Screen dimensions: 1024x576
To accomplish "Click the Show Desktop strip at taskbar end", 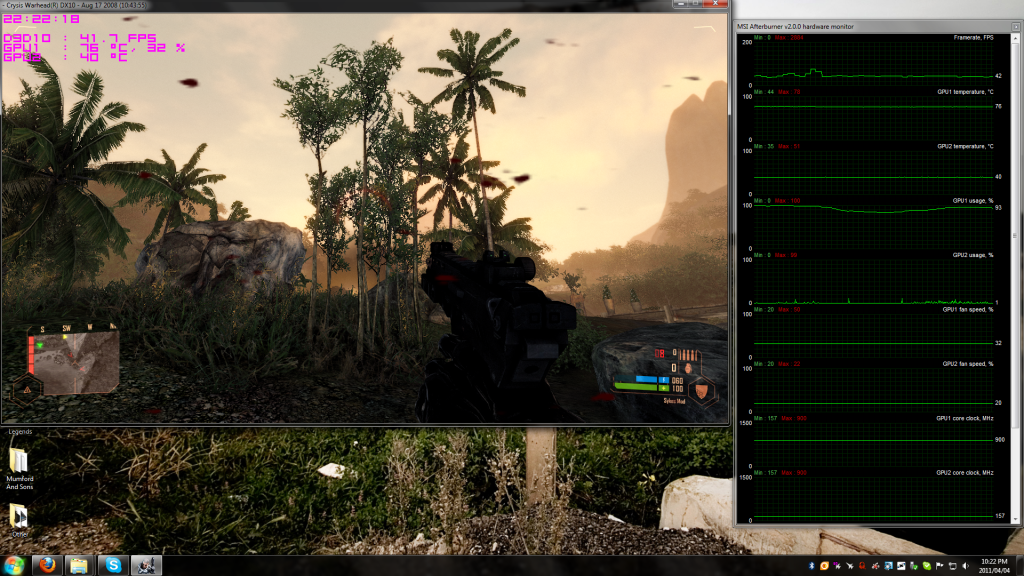I will (1019, 566).
